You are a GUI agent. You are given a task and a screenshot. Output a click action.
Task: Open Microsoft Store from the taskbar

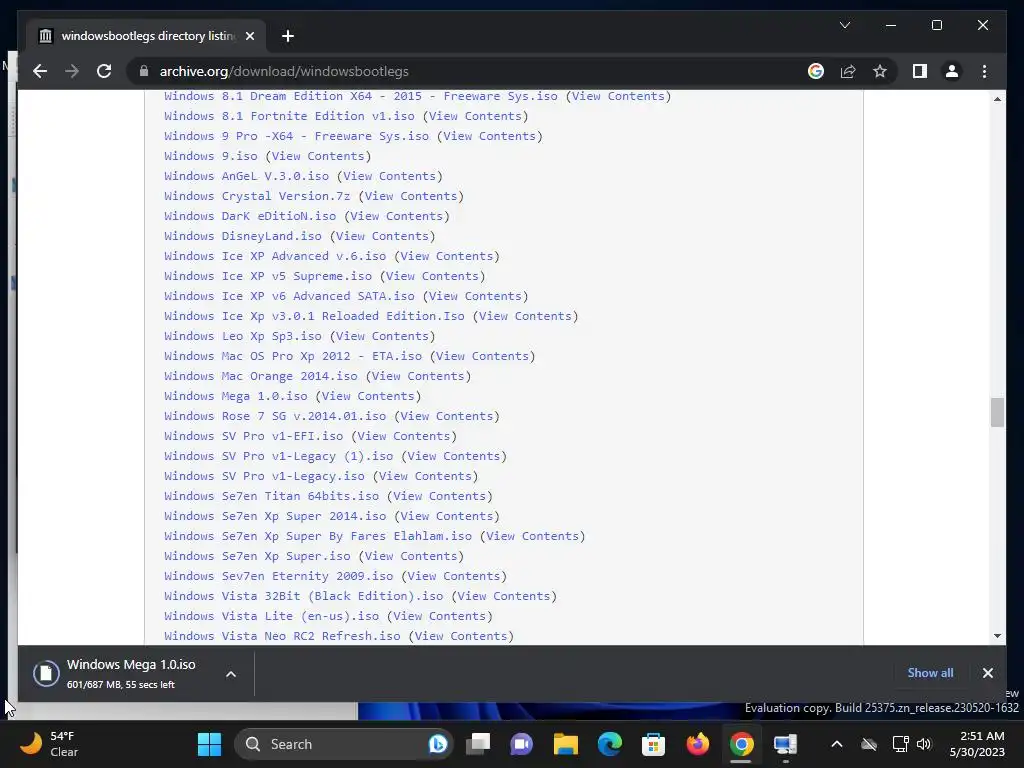pos(654,744)
